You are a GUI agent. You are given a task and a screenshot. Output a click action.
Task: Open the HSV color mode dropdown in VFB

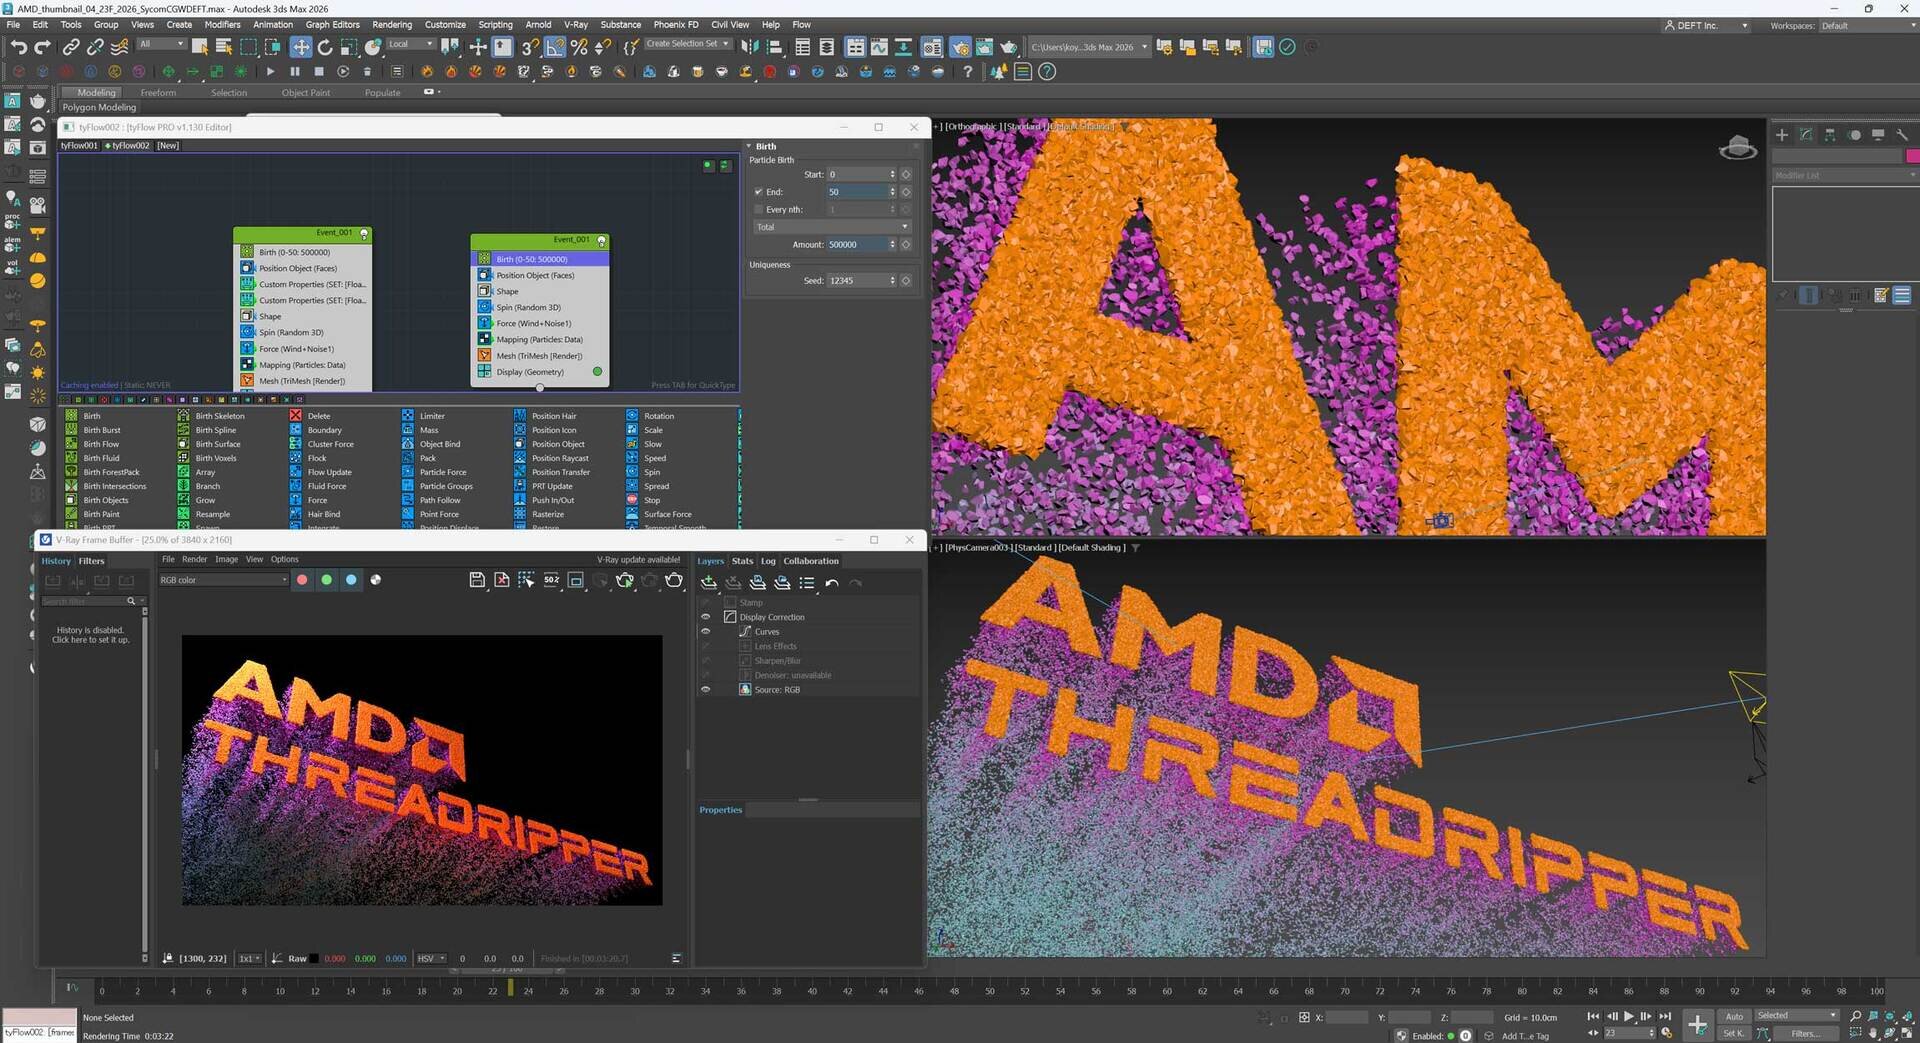(431, 958)
